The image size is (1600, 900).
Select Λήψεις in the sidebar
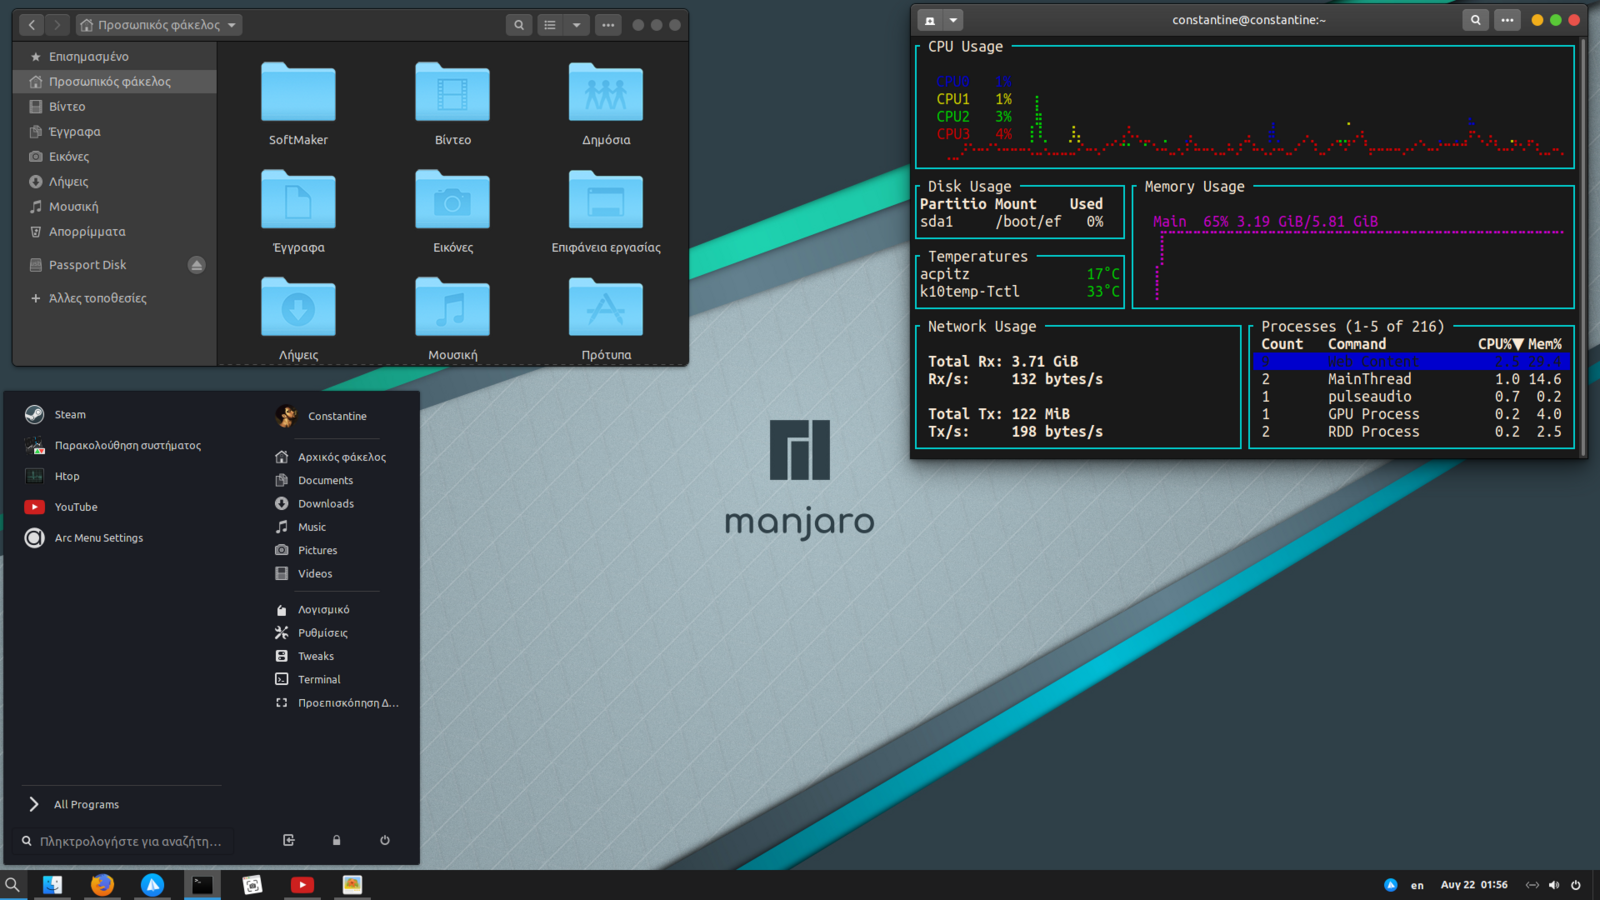click(x=115, y=181)
